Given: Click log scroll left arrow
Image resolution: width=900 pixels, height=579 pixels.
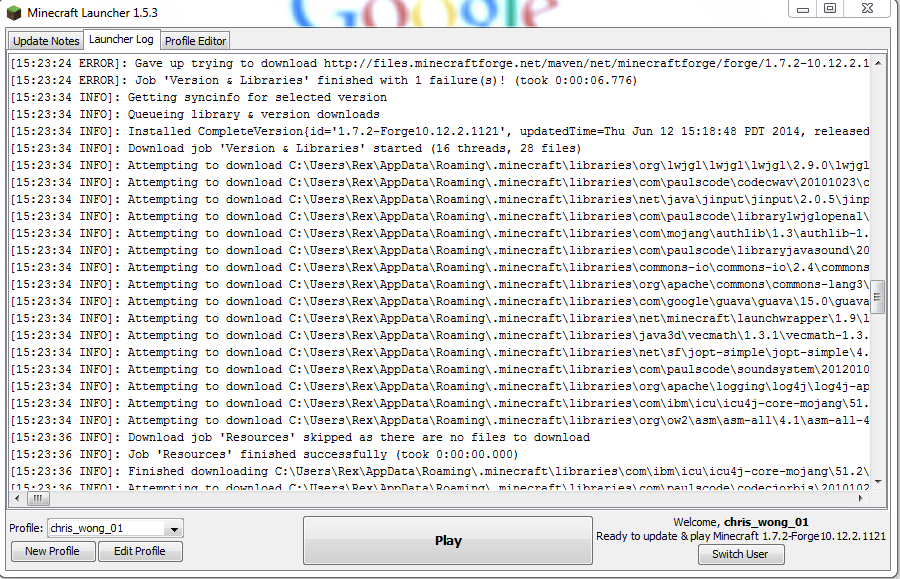Looking at the screenshot, I should (17, 499).
